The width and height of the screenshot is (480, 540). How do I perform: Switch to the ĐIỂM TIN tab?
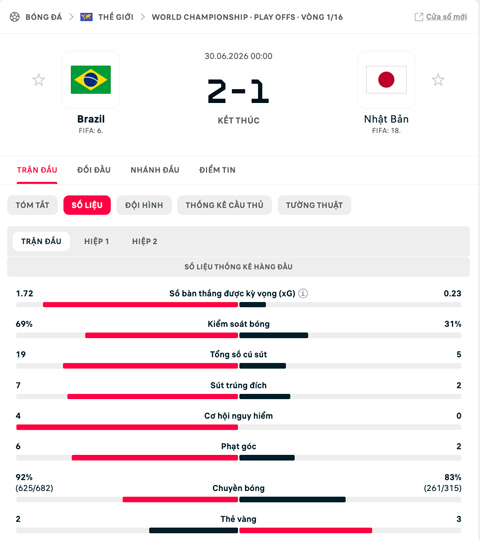coord(217,170)
